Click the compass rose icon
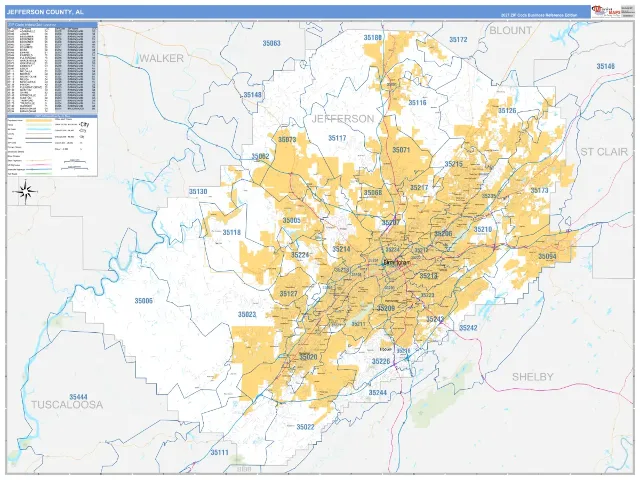This screenshot has height=480, width=640. point(25,191)
